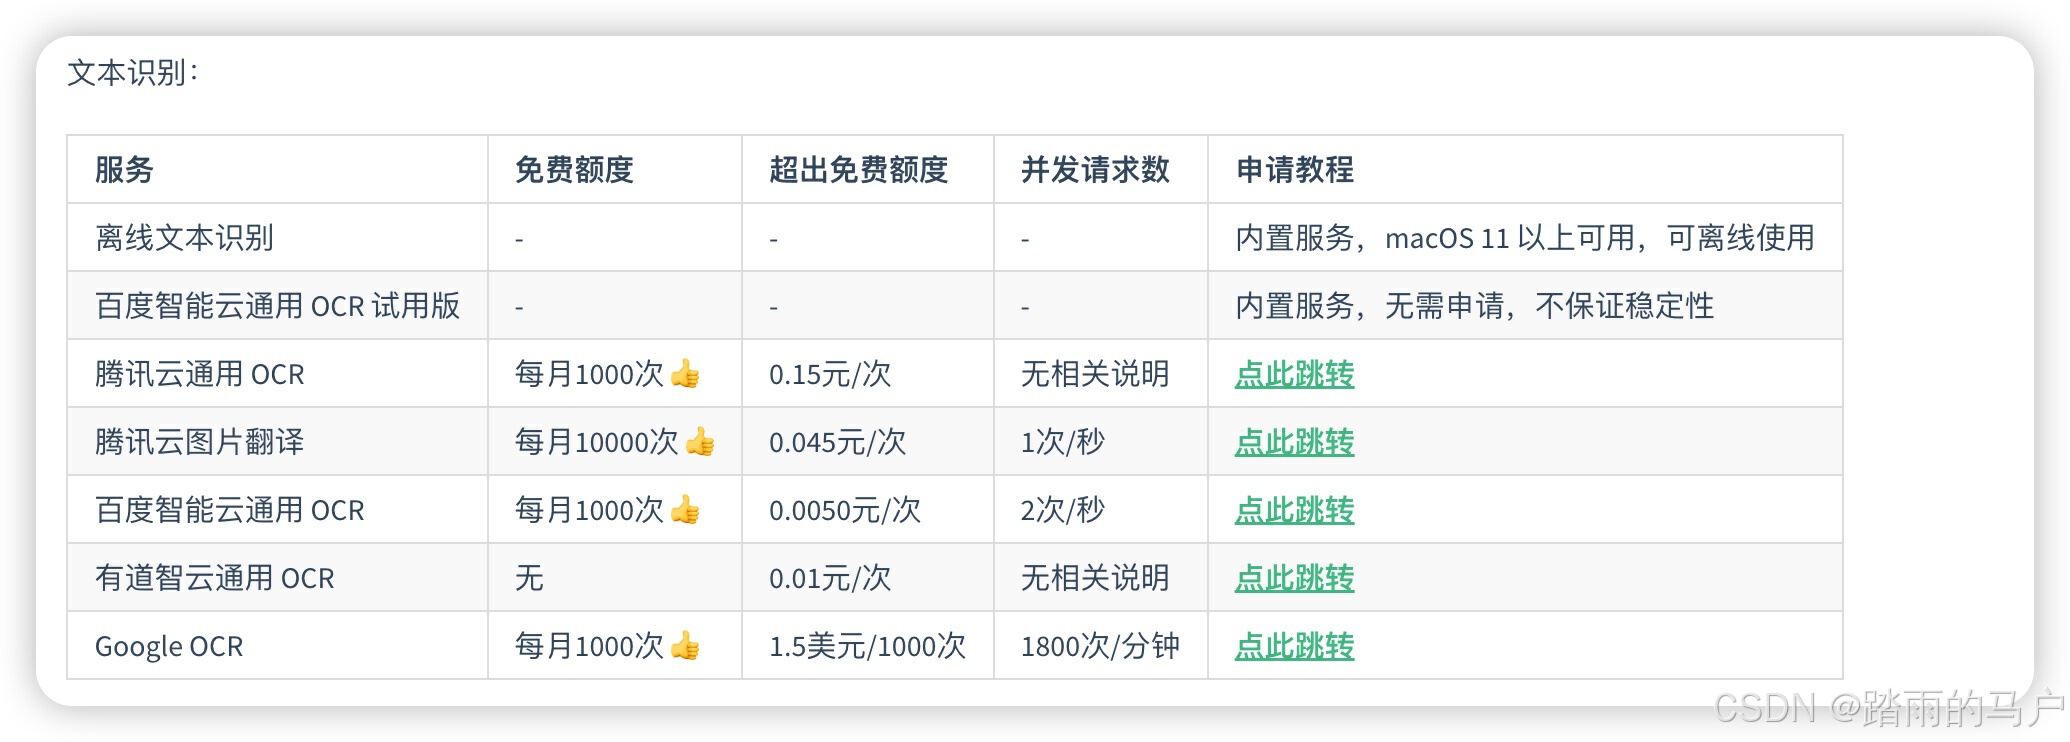Click the 内置服务，无需申请，不保证稳定性 description

click(1475, 306)
